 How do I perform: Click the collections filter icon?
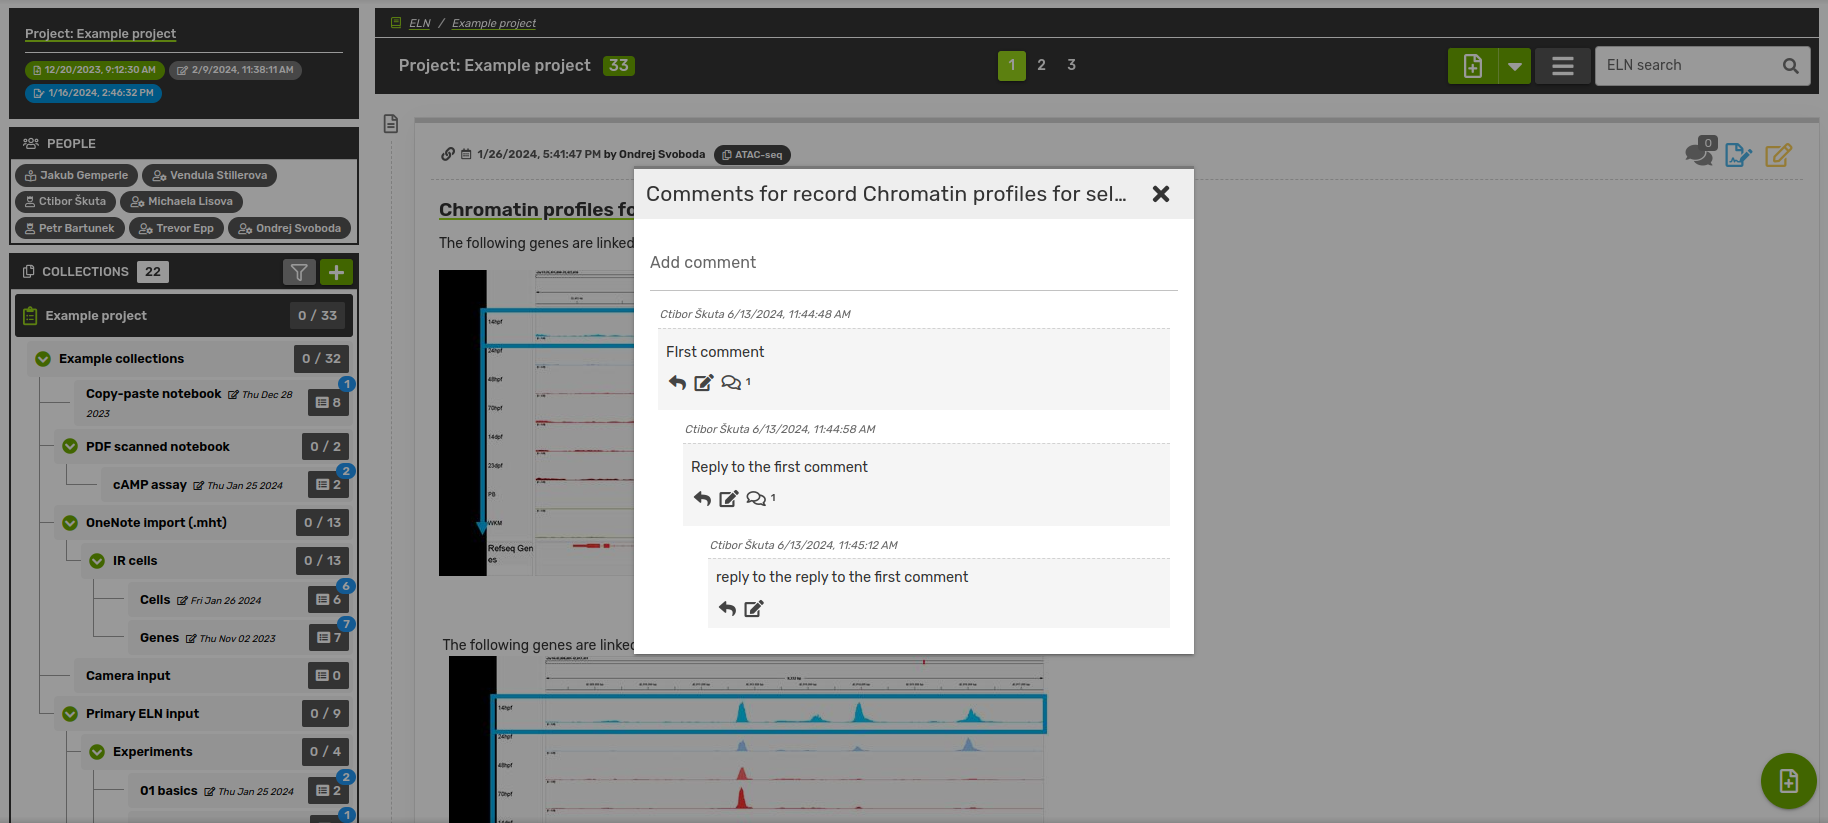point(299,272)
